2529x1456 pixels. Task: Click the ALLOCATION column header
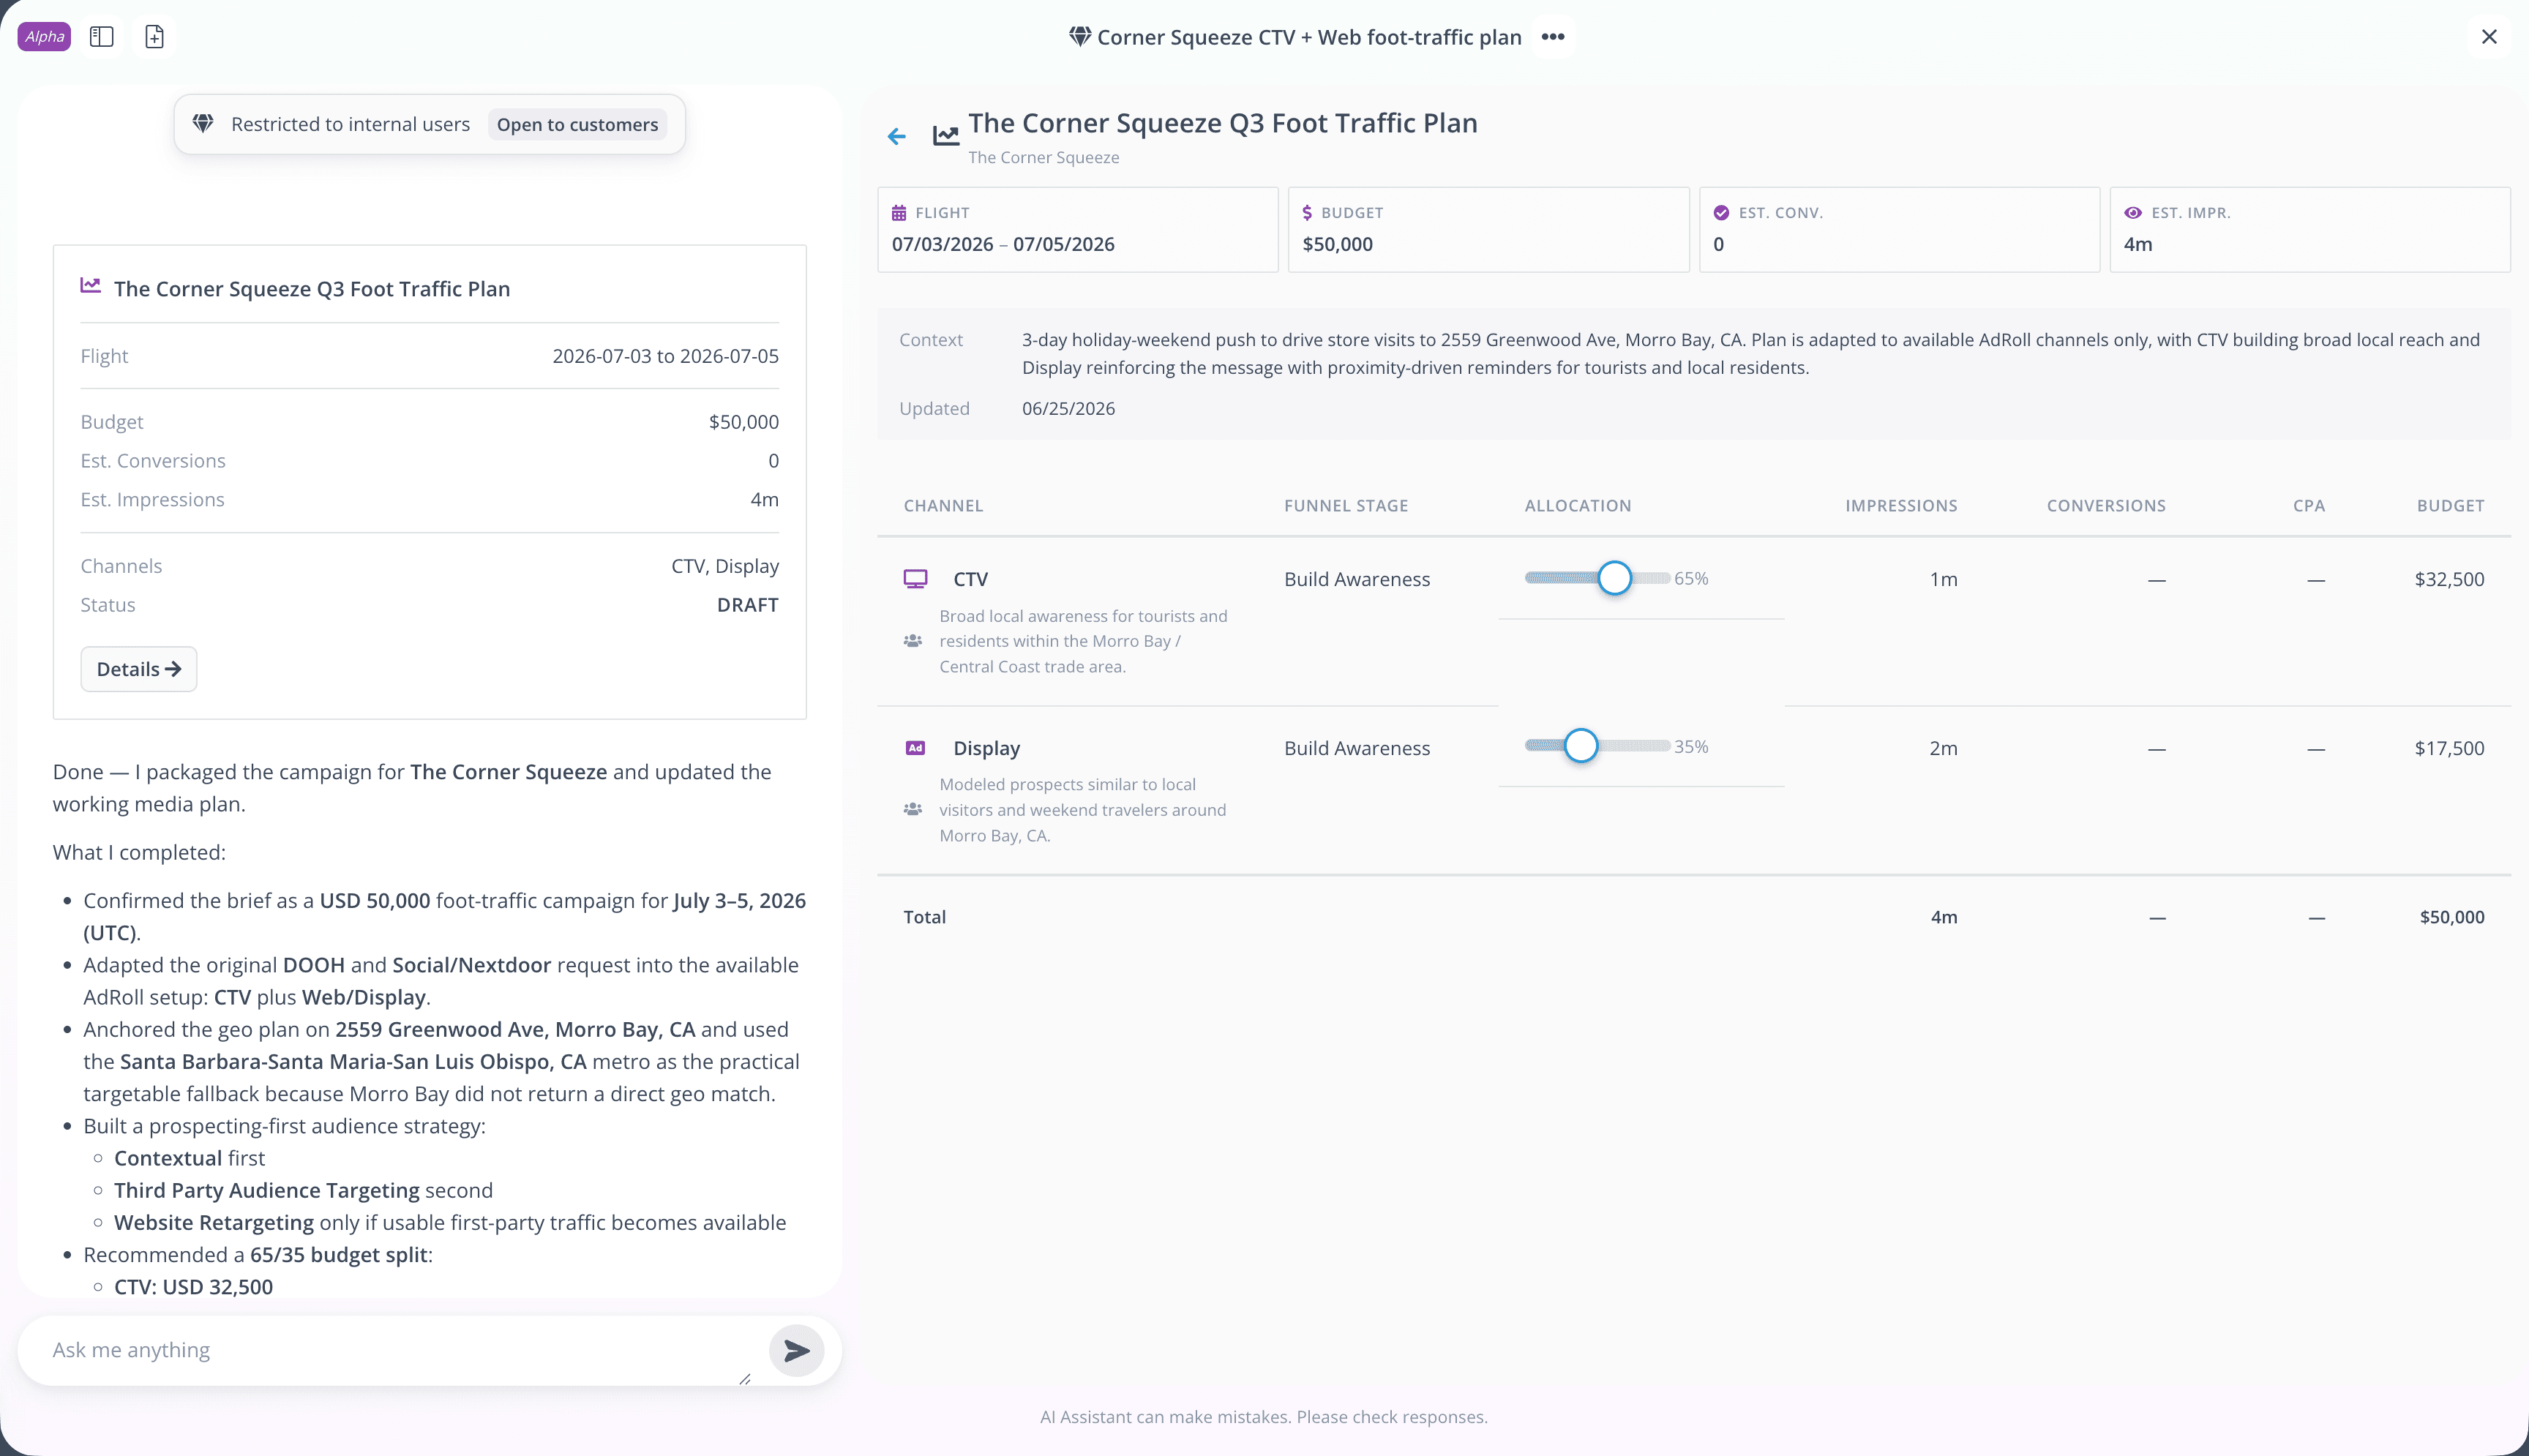click(x=1578, y=506)
